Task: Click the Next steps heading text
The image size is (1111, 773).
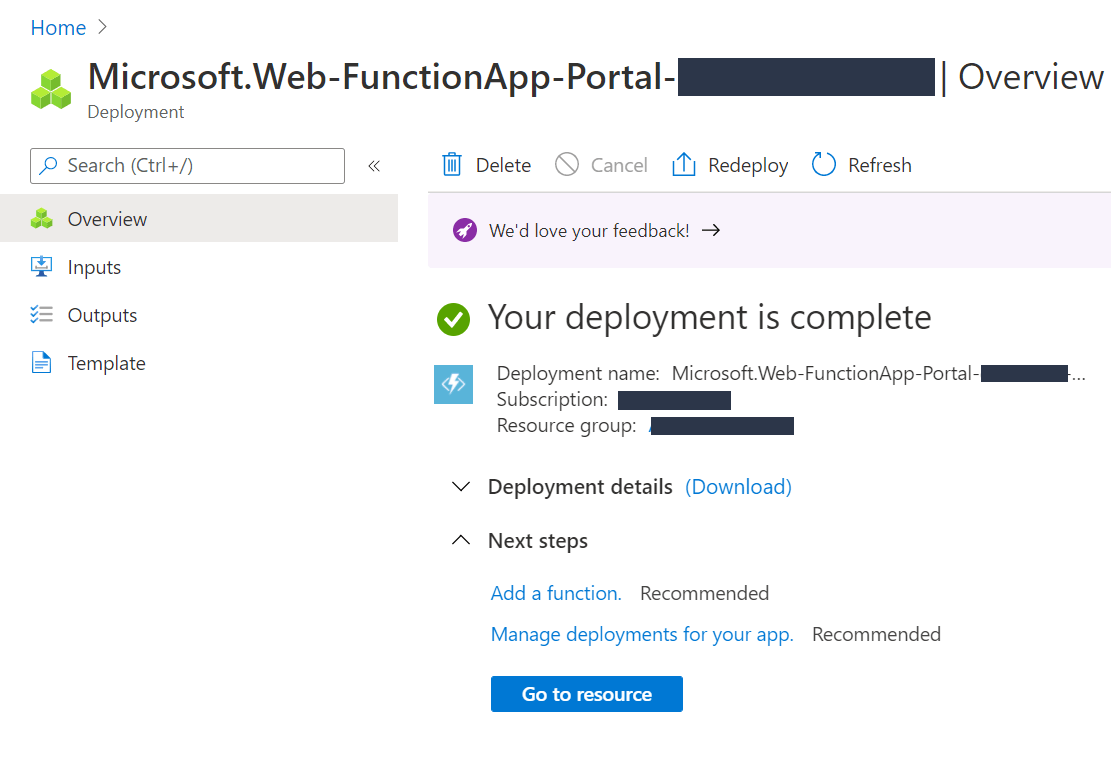Action: [538, 541]
